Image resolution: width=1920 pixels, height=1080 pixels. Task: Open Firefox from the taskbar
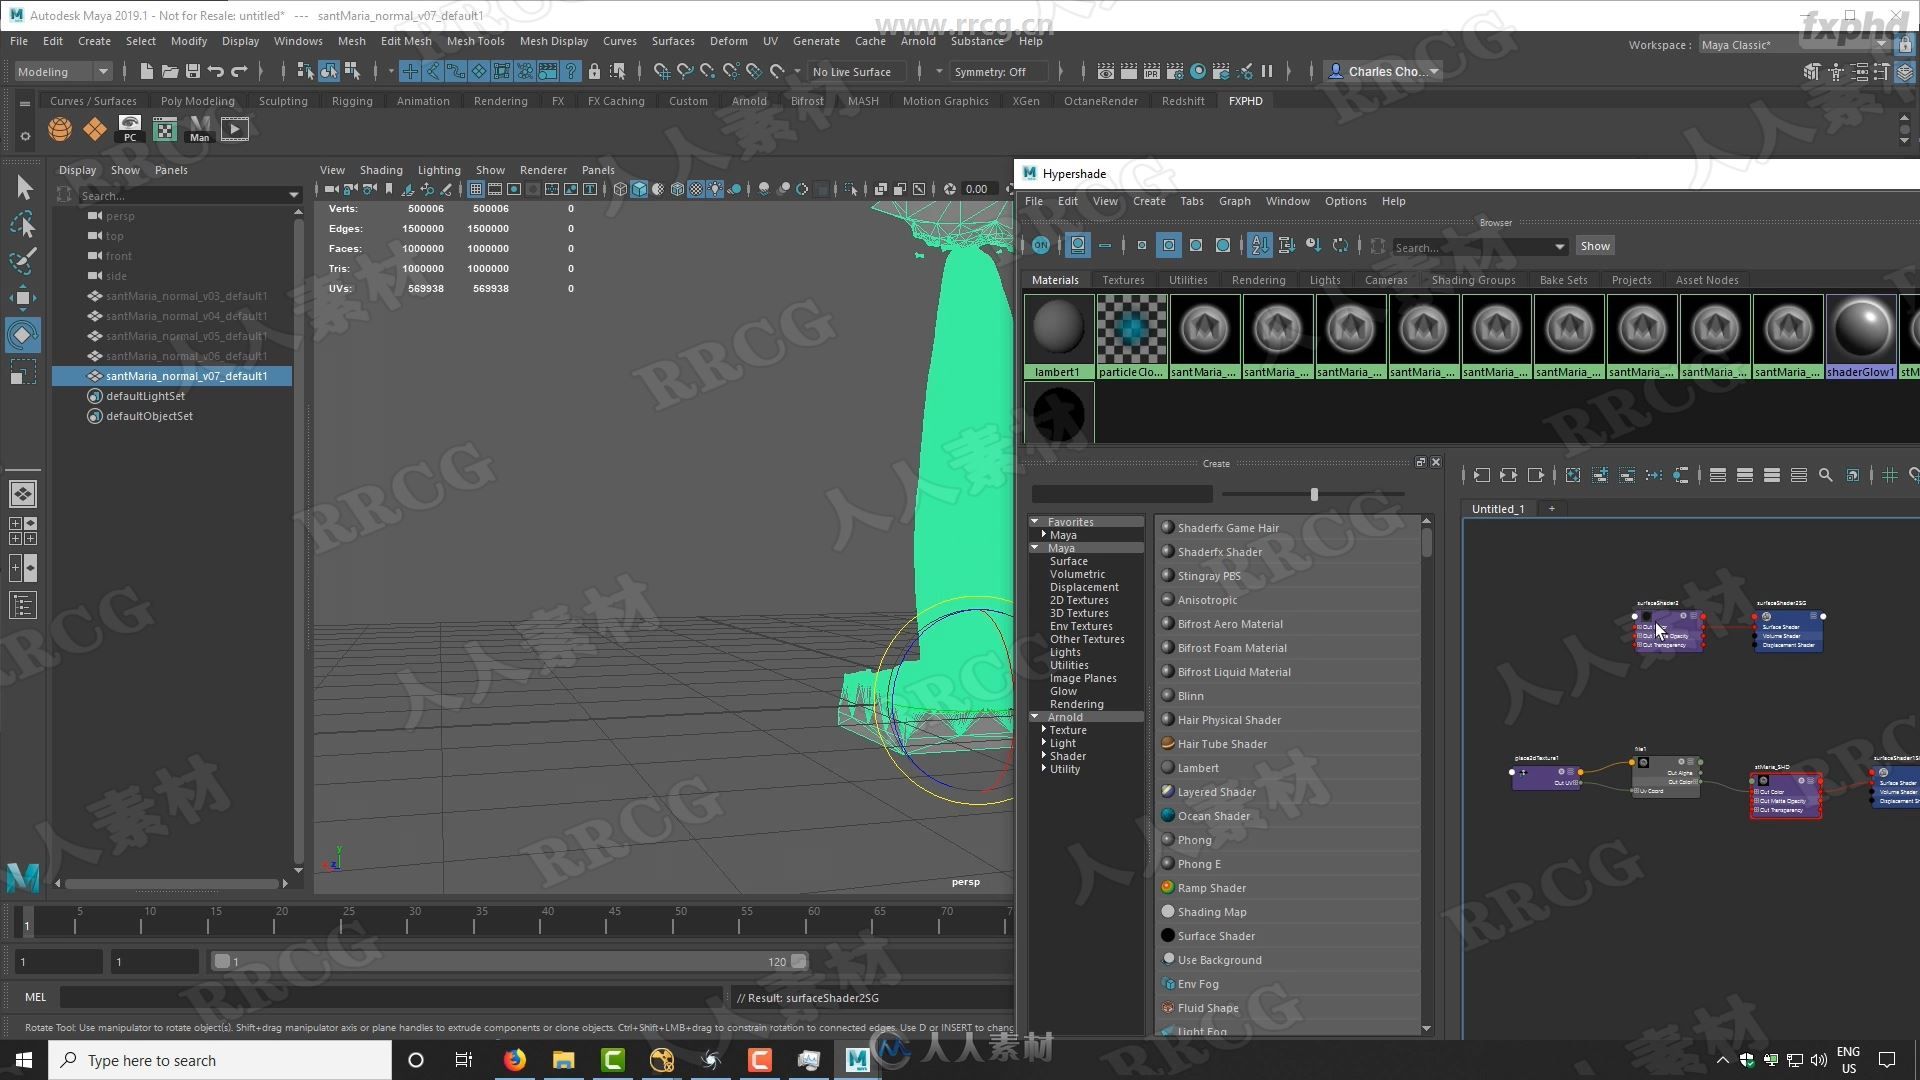(515, 1060)
